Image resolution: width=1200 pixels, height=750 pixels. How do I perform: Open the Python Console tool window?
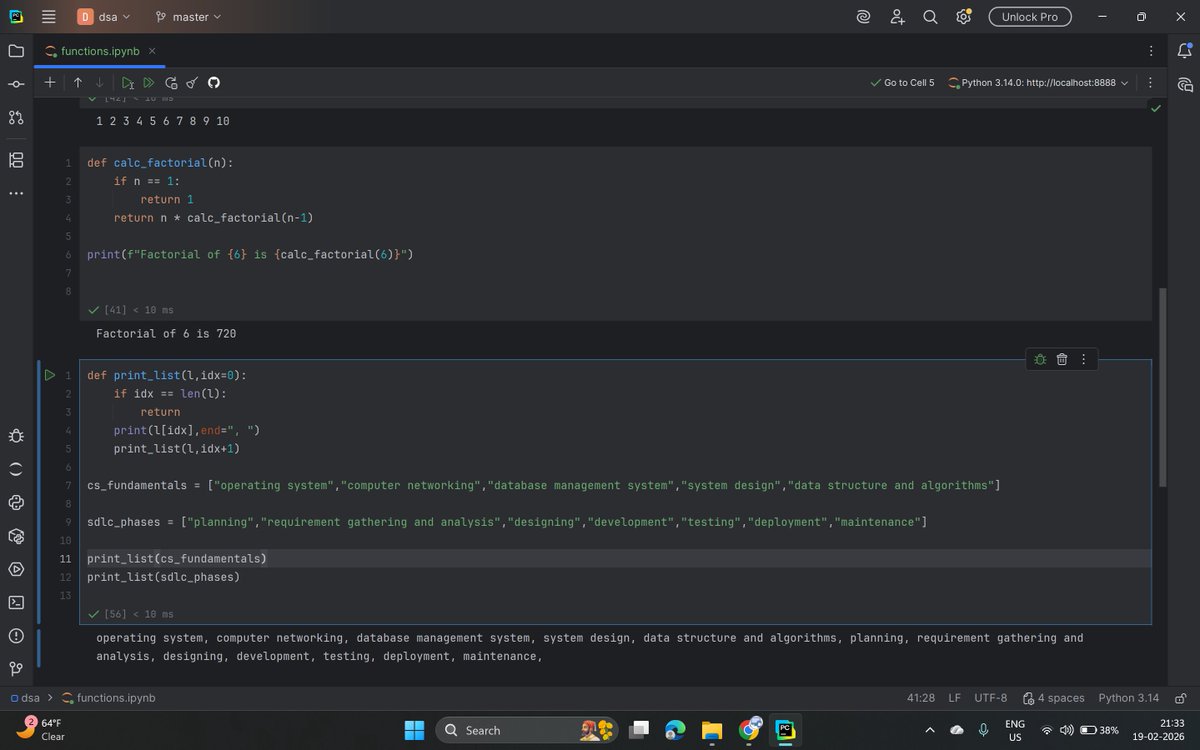point(15,502)
